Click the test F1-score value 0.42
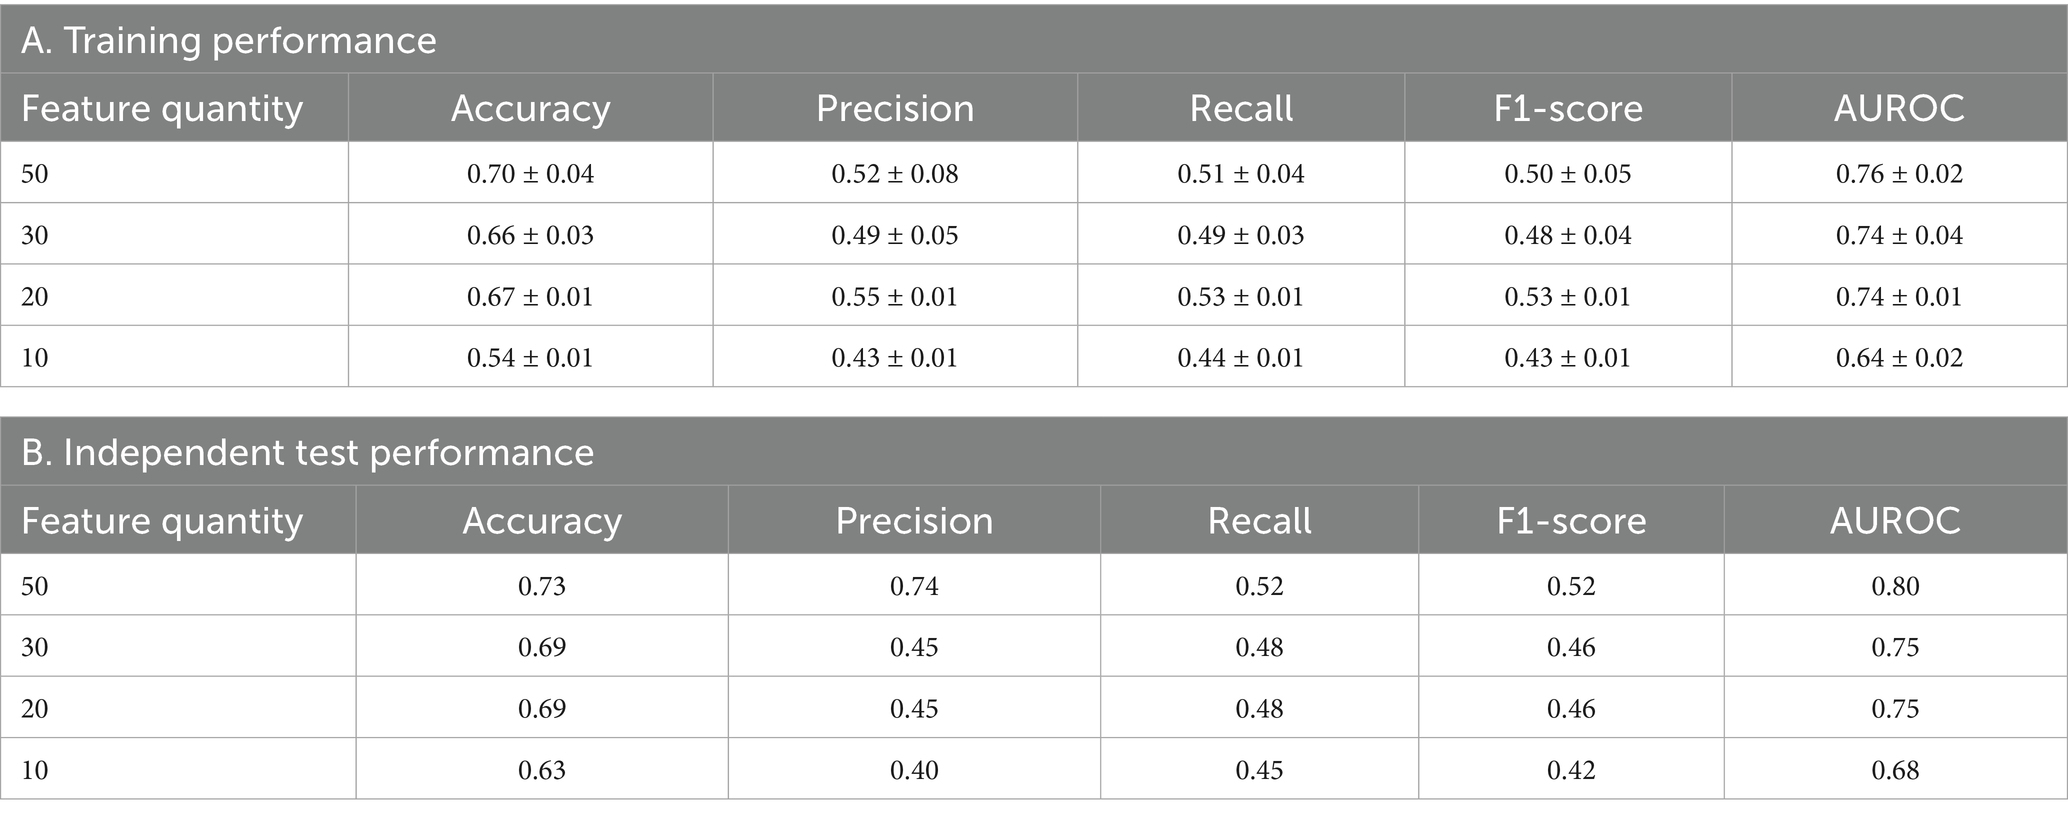 tap(1571, 770)
